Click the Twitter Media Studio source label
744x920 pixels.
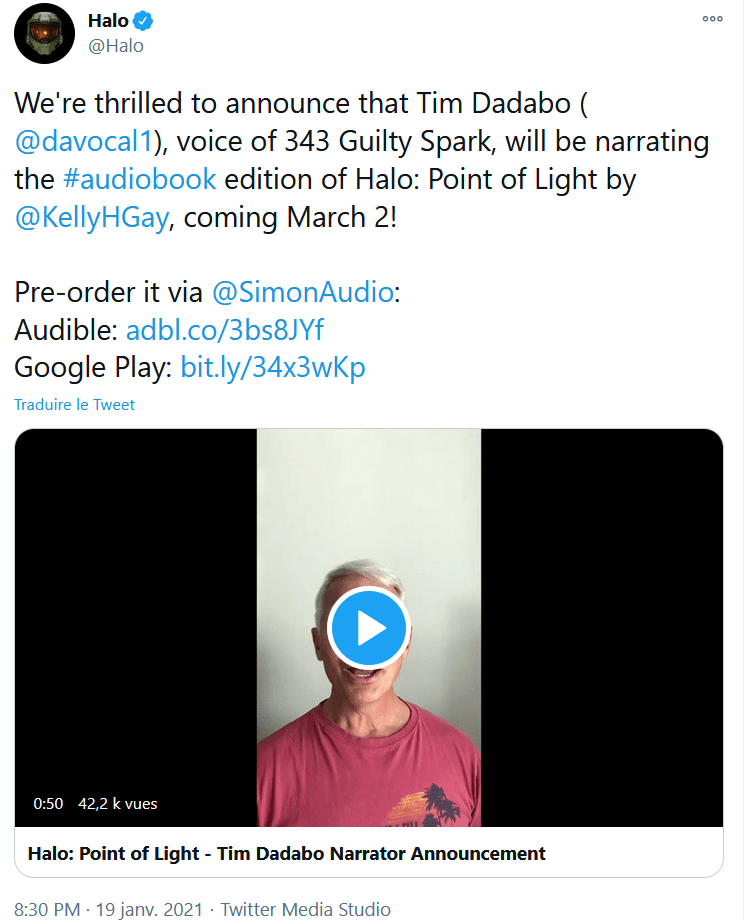(x=305, y=909)
